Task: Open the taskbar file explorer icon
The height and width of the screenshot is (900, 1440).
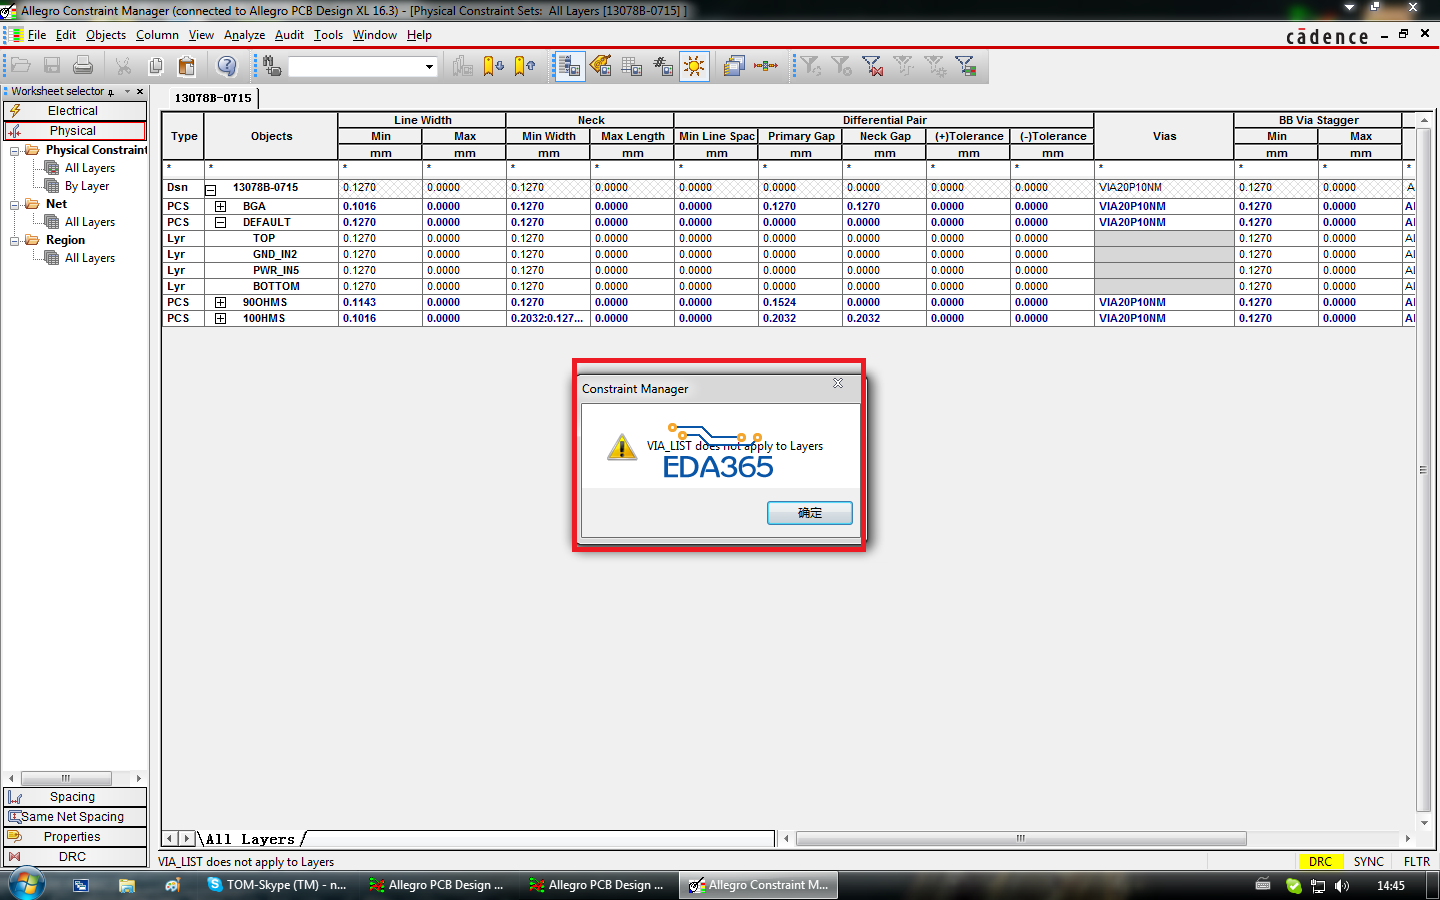Action: pos(127,885)
